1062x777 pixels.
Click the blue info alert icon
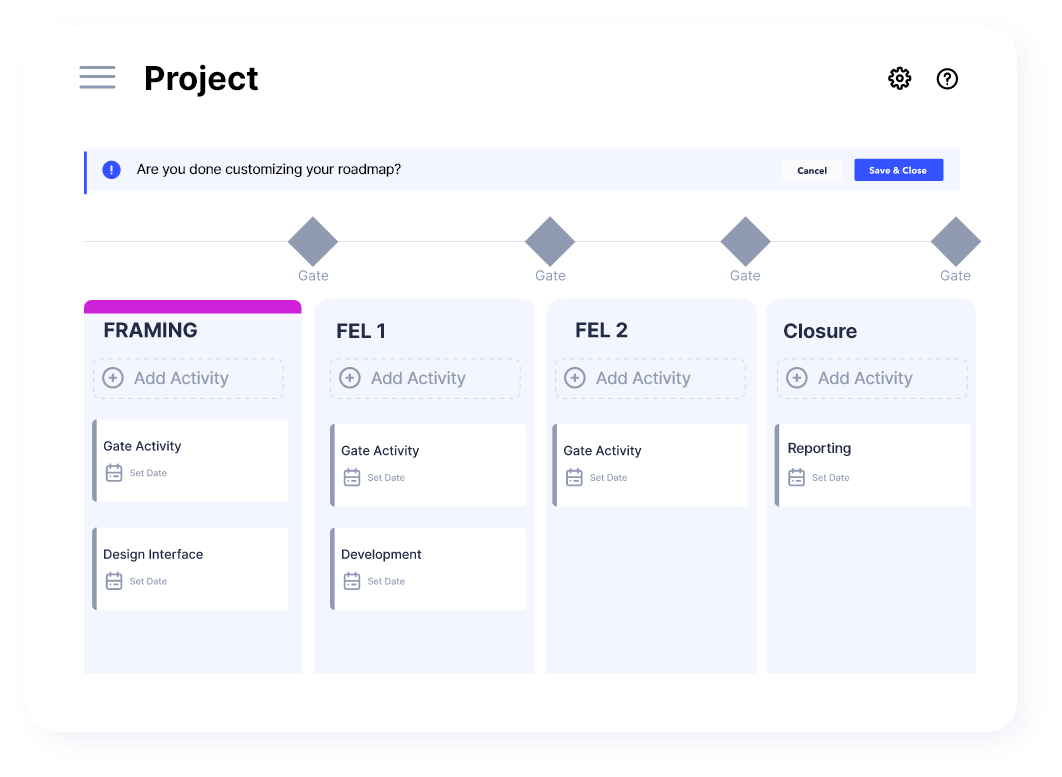tap(112, 170)
